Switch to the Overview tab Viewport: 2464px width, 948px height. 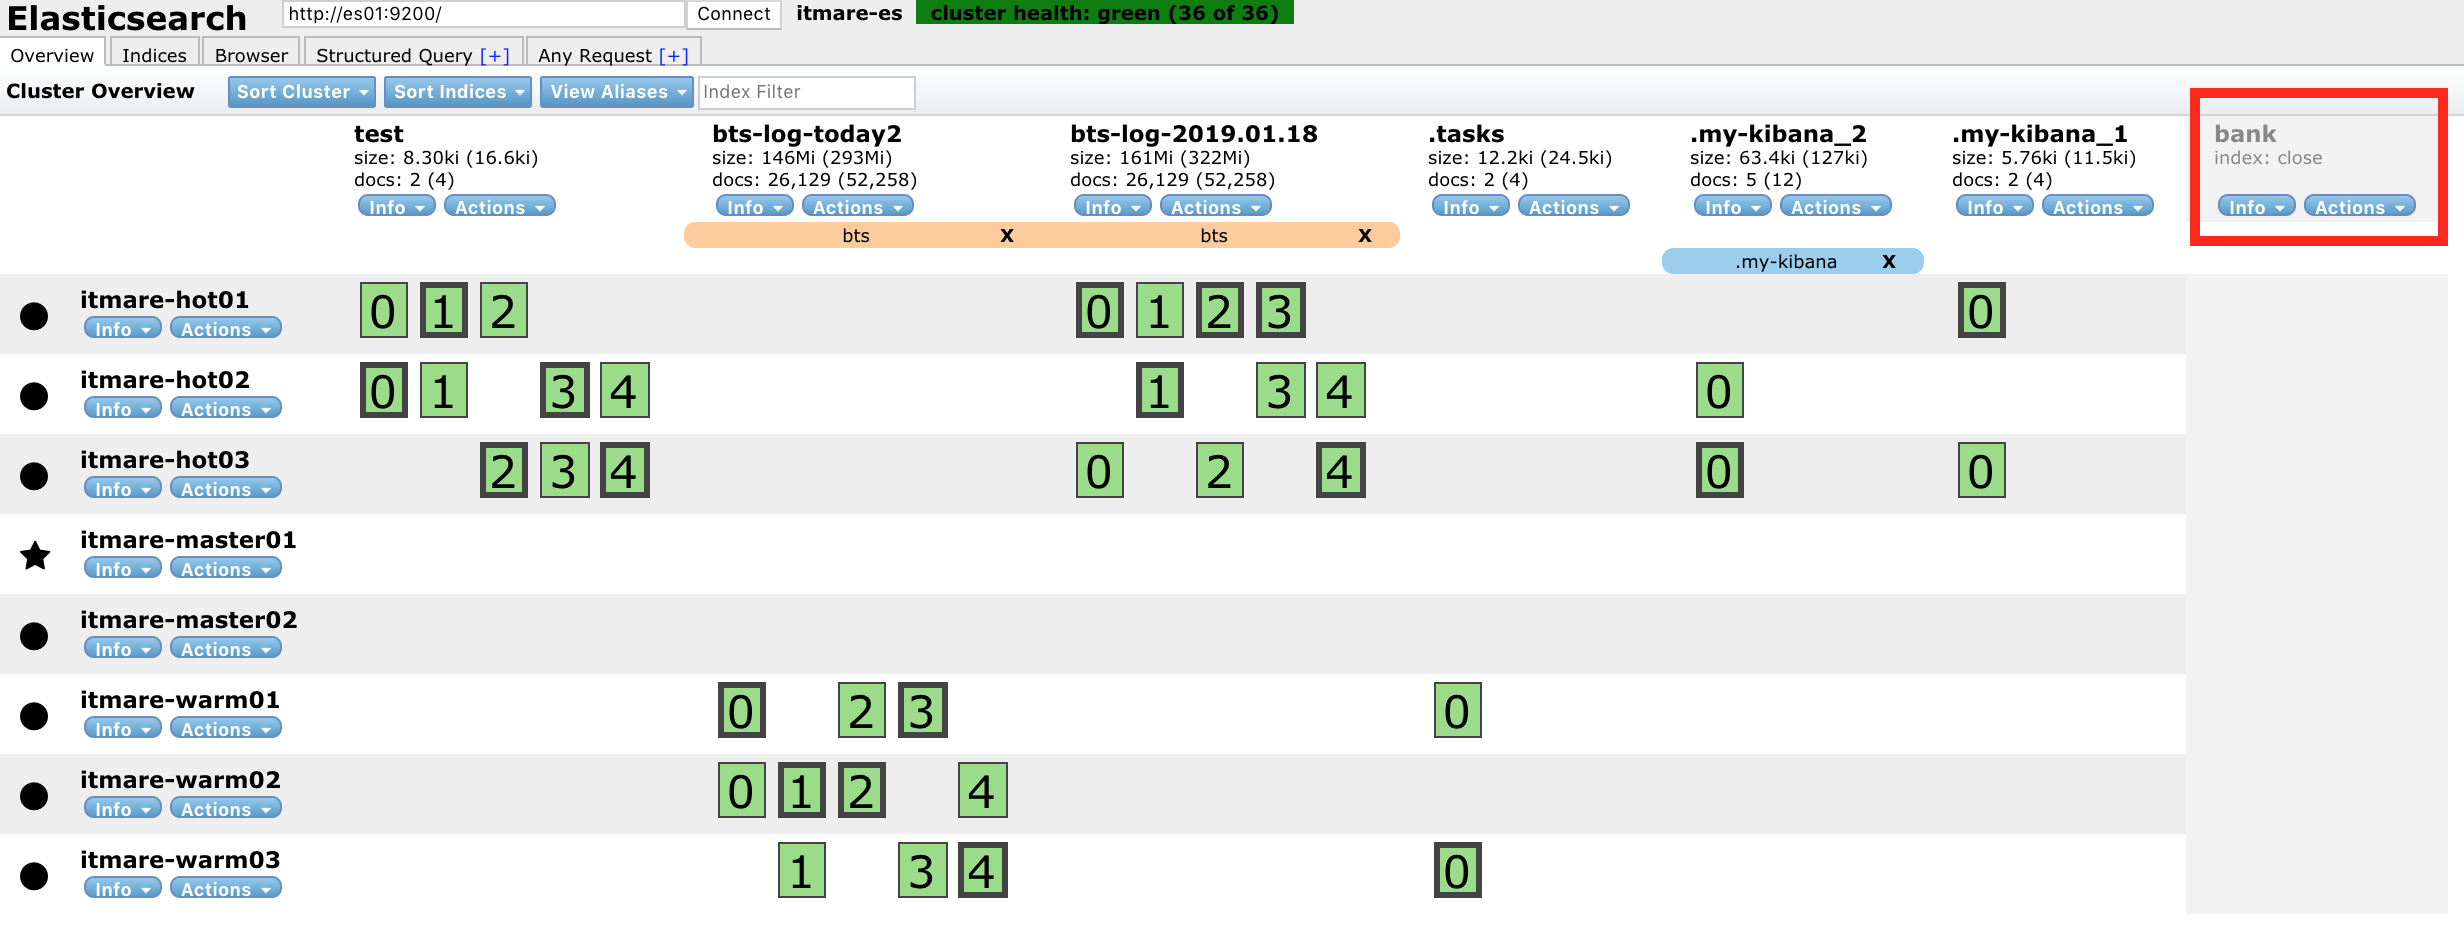pyautogui.click(x=52, y=55)
